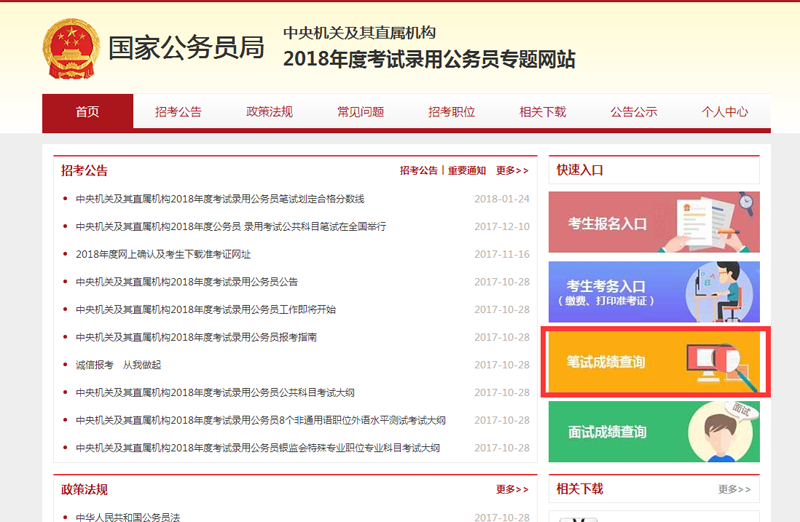800x522 pixels.
Task: Switch to 相关下载 navigation tab
Action: [x=543, y=112]
